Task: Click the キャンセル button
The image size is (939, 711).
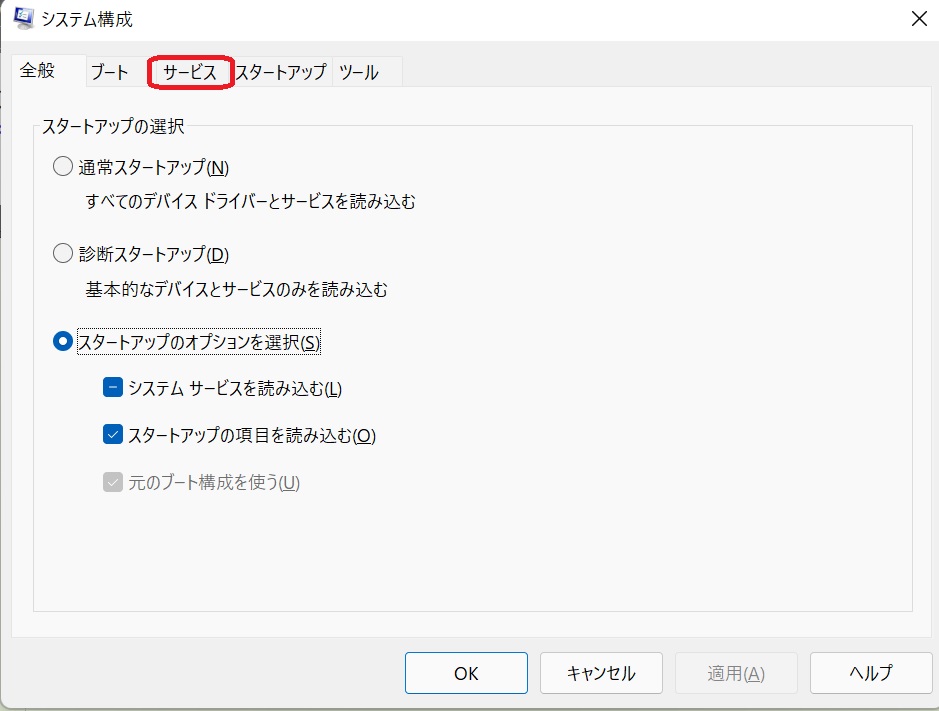Action: coord(601,673)
